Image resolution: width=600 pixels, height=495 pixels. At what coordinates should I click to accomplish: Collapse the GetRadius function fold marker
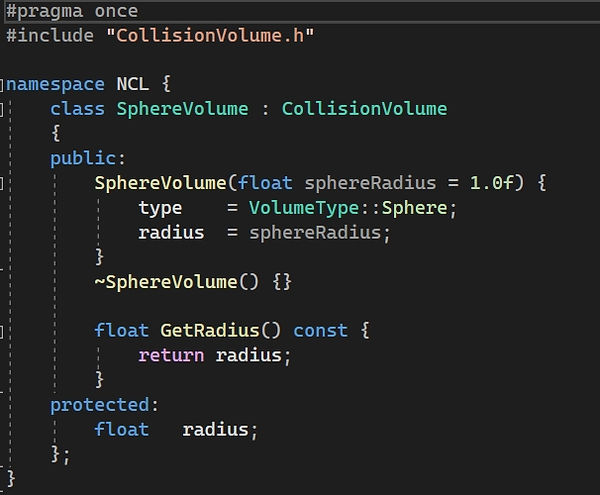tap(1, 332)
